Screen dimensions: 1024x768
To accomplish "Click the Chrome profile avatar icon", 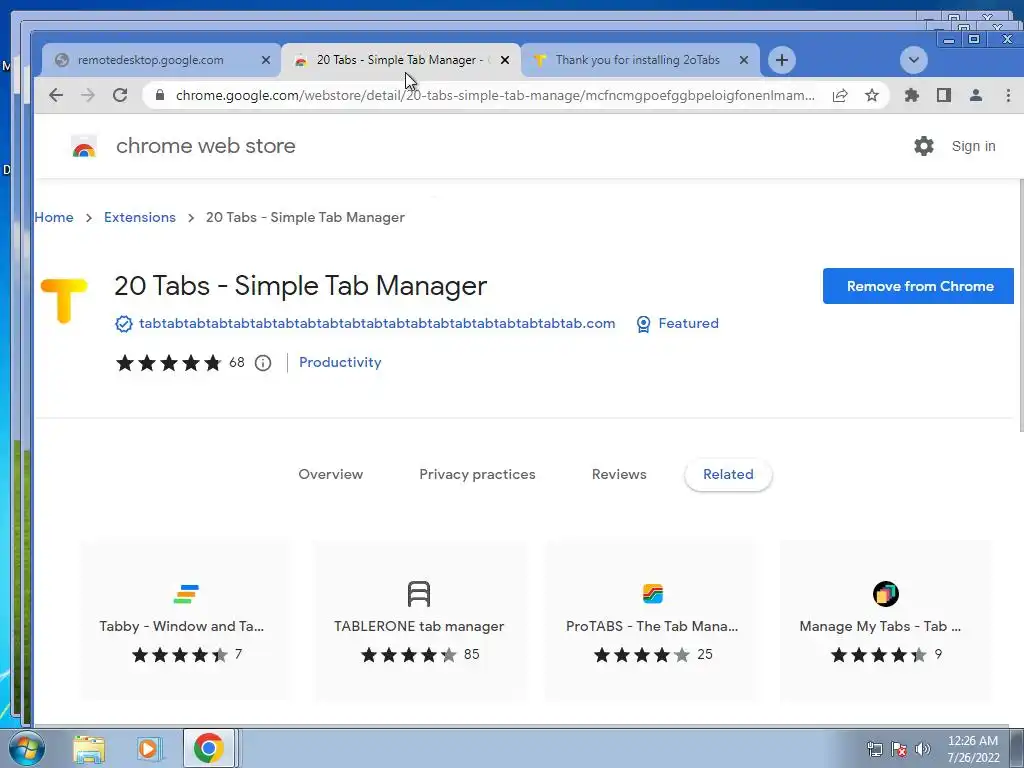I will 976,95.
